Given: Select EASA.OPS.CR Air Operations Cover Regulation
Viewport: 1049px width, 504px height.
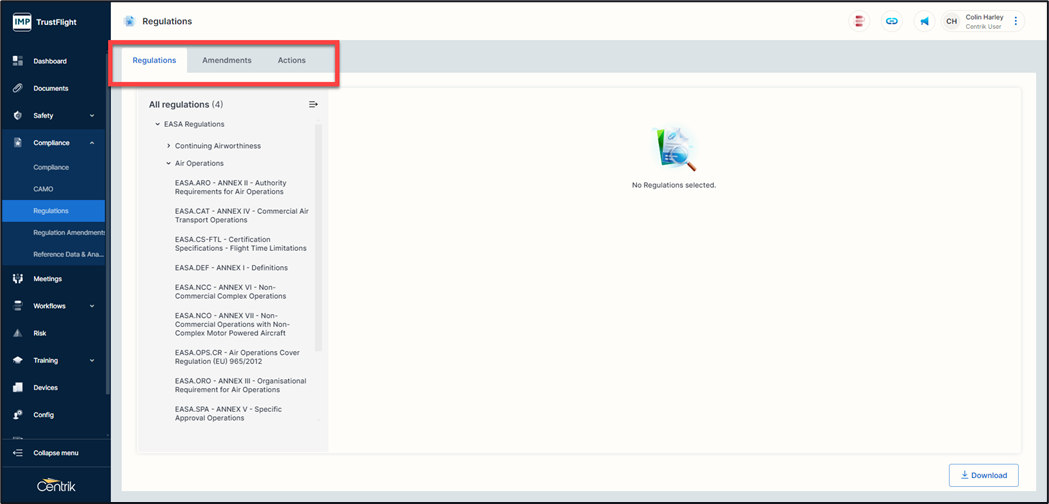Looking at the screenshot, I should point(237,357).
